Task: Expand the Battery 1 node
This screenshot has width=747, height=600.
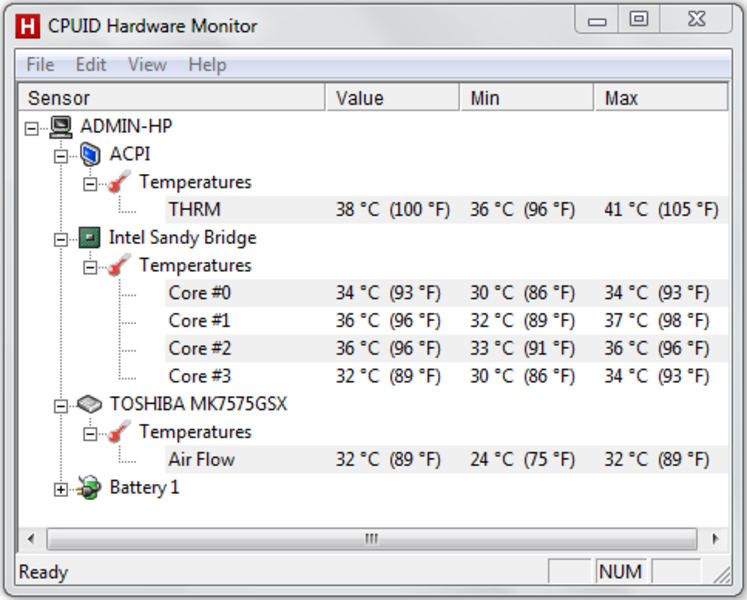Action: coord(61,489)
